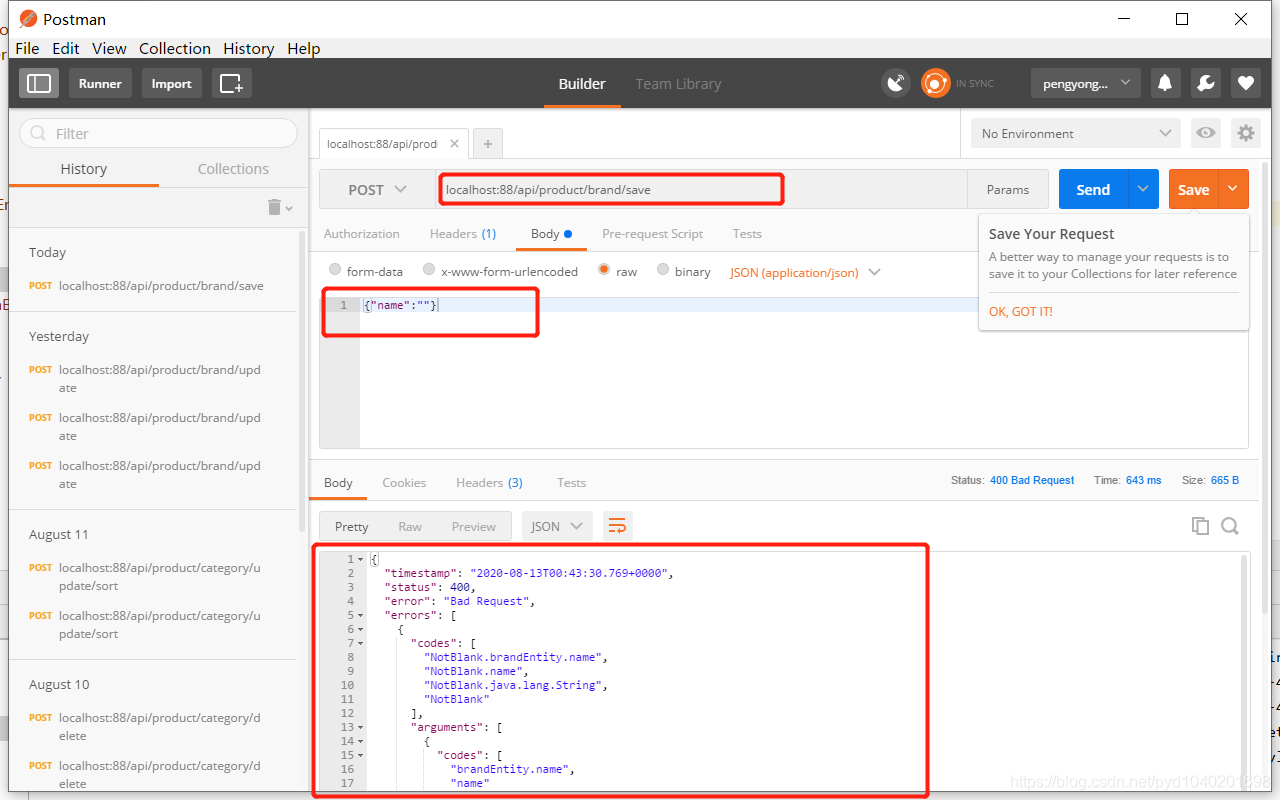The image size is (1280, 800).
Task: Click the interceptor satellite icon
Action: click(896, 84)
